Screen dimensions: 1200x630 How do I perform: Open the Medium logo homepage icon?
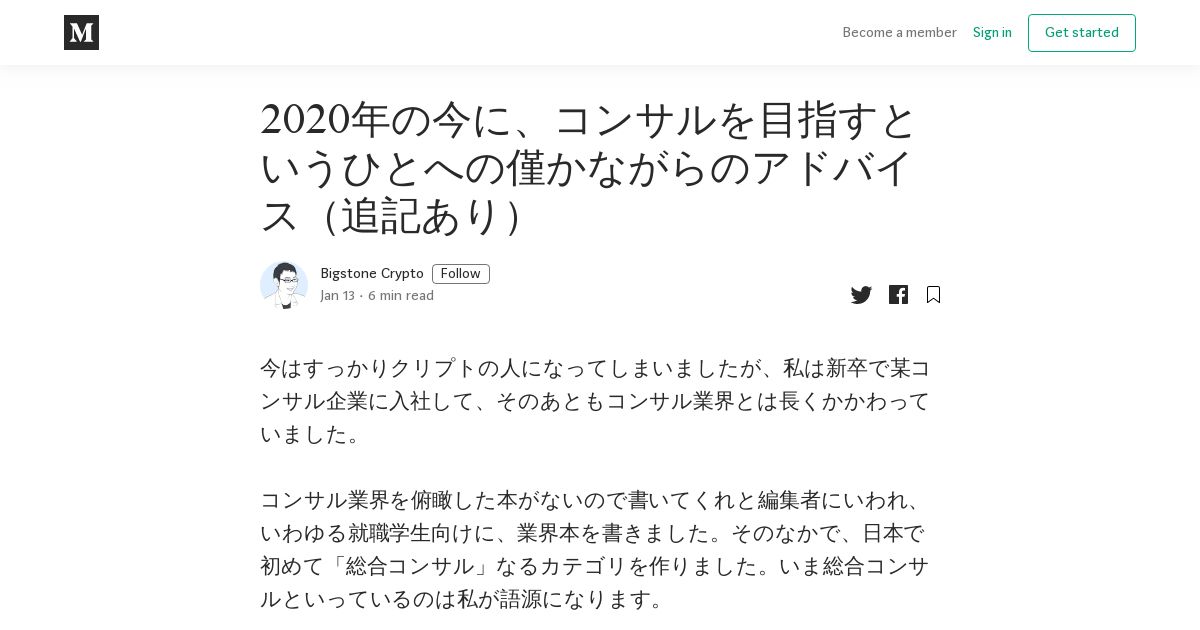81,32
